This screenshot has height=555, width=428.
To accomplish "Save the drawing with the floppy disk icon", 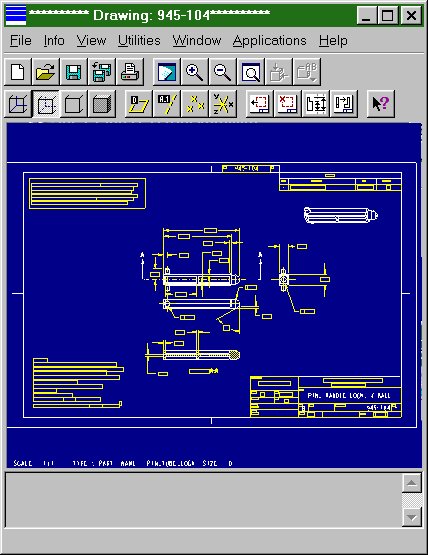I will (x=74, y=72).
